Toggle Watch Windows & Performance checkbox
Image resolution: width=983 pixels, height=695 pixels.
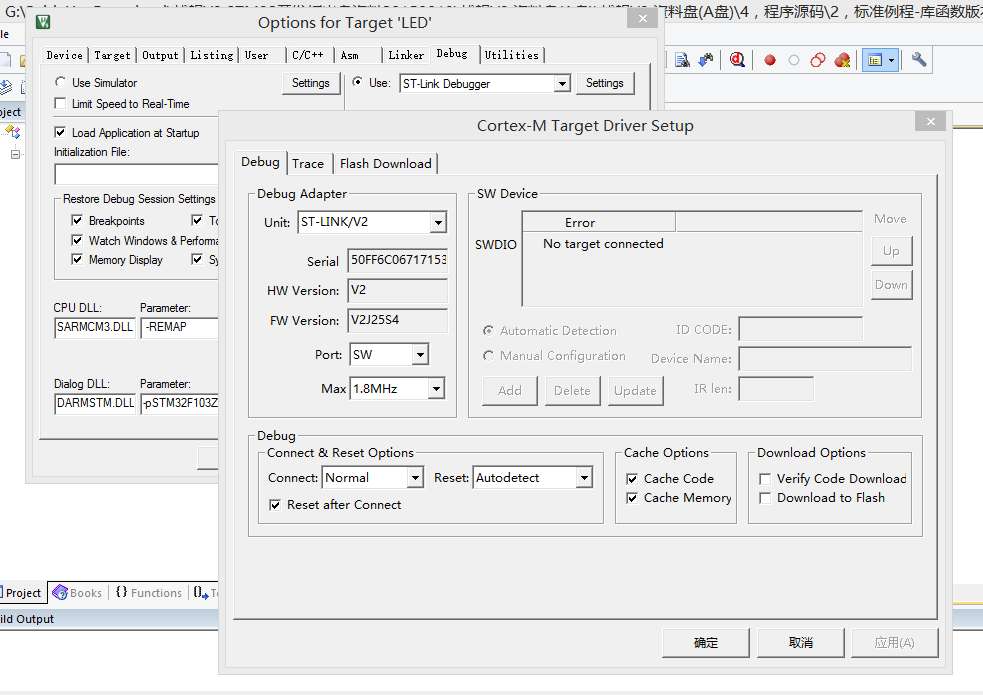(x=77, y=240)
